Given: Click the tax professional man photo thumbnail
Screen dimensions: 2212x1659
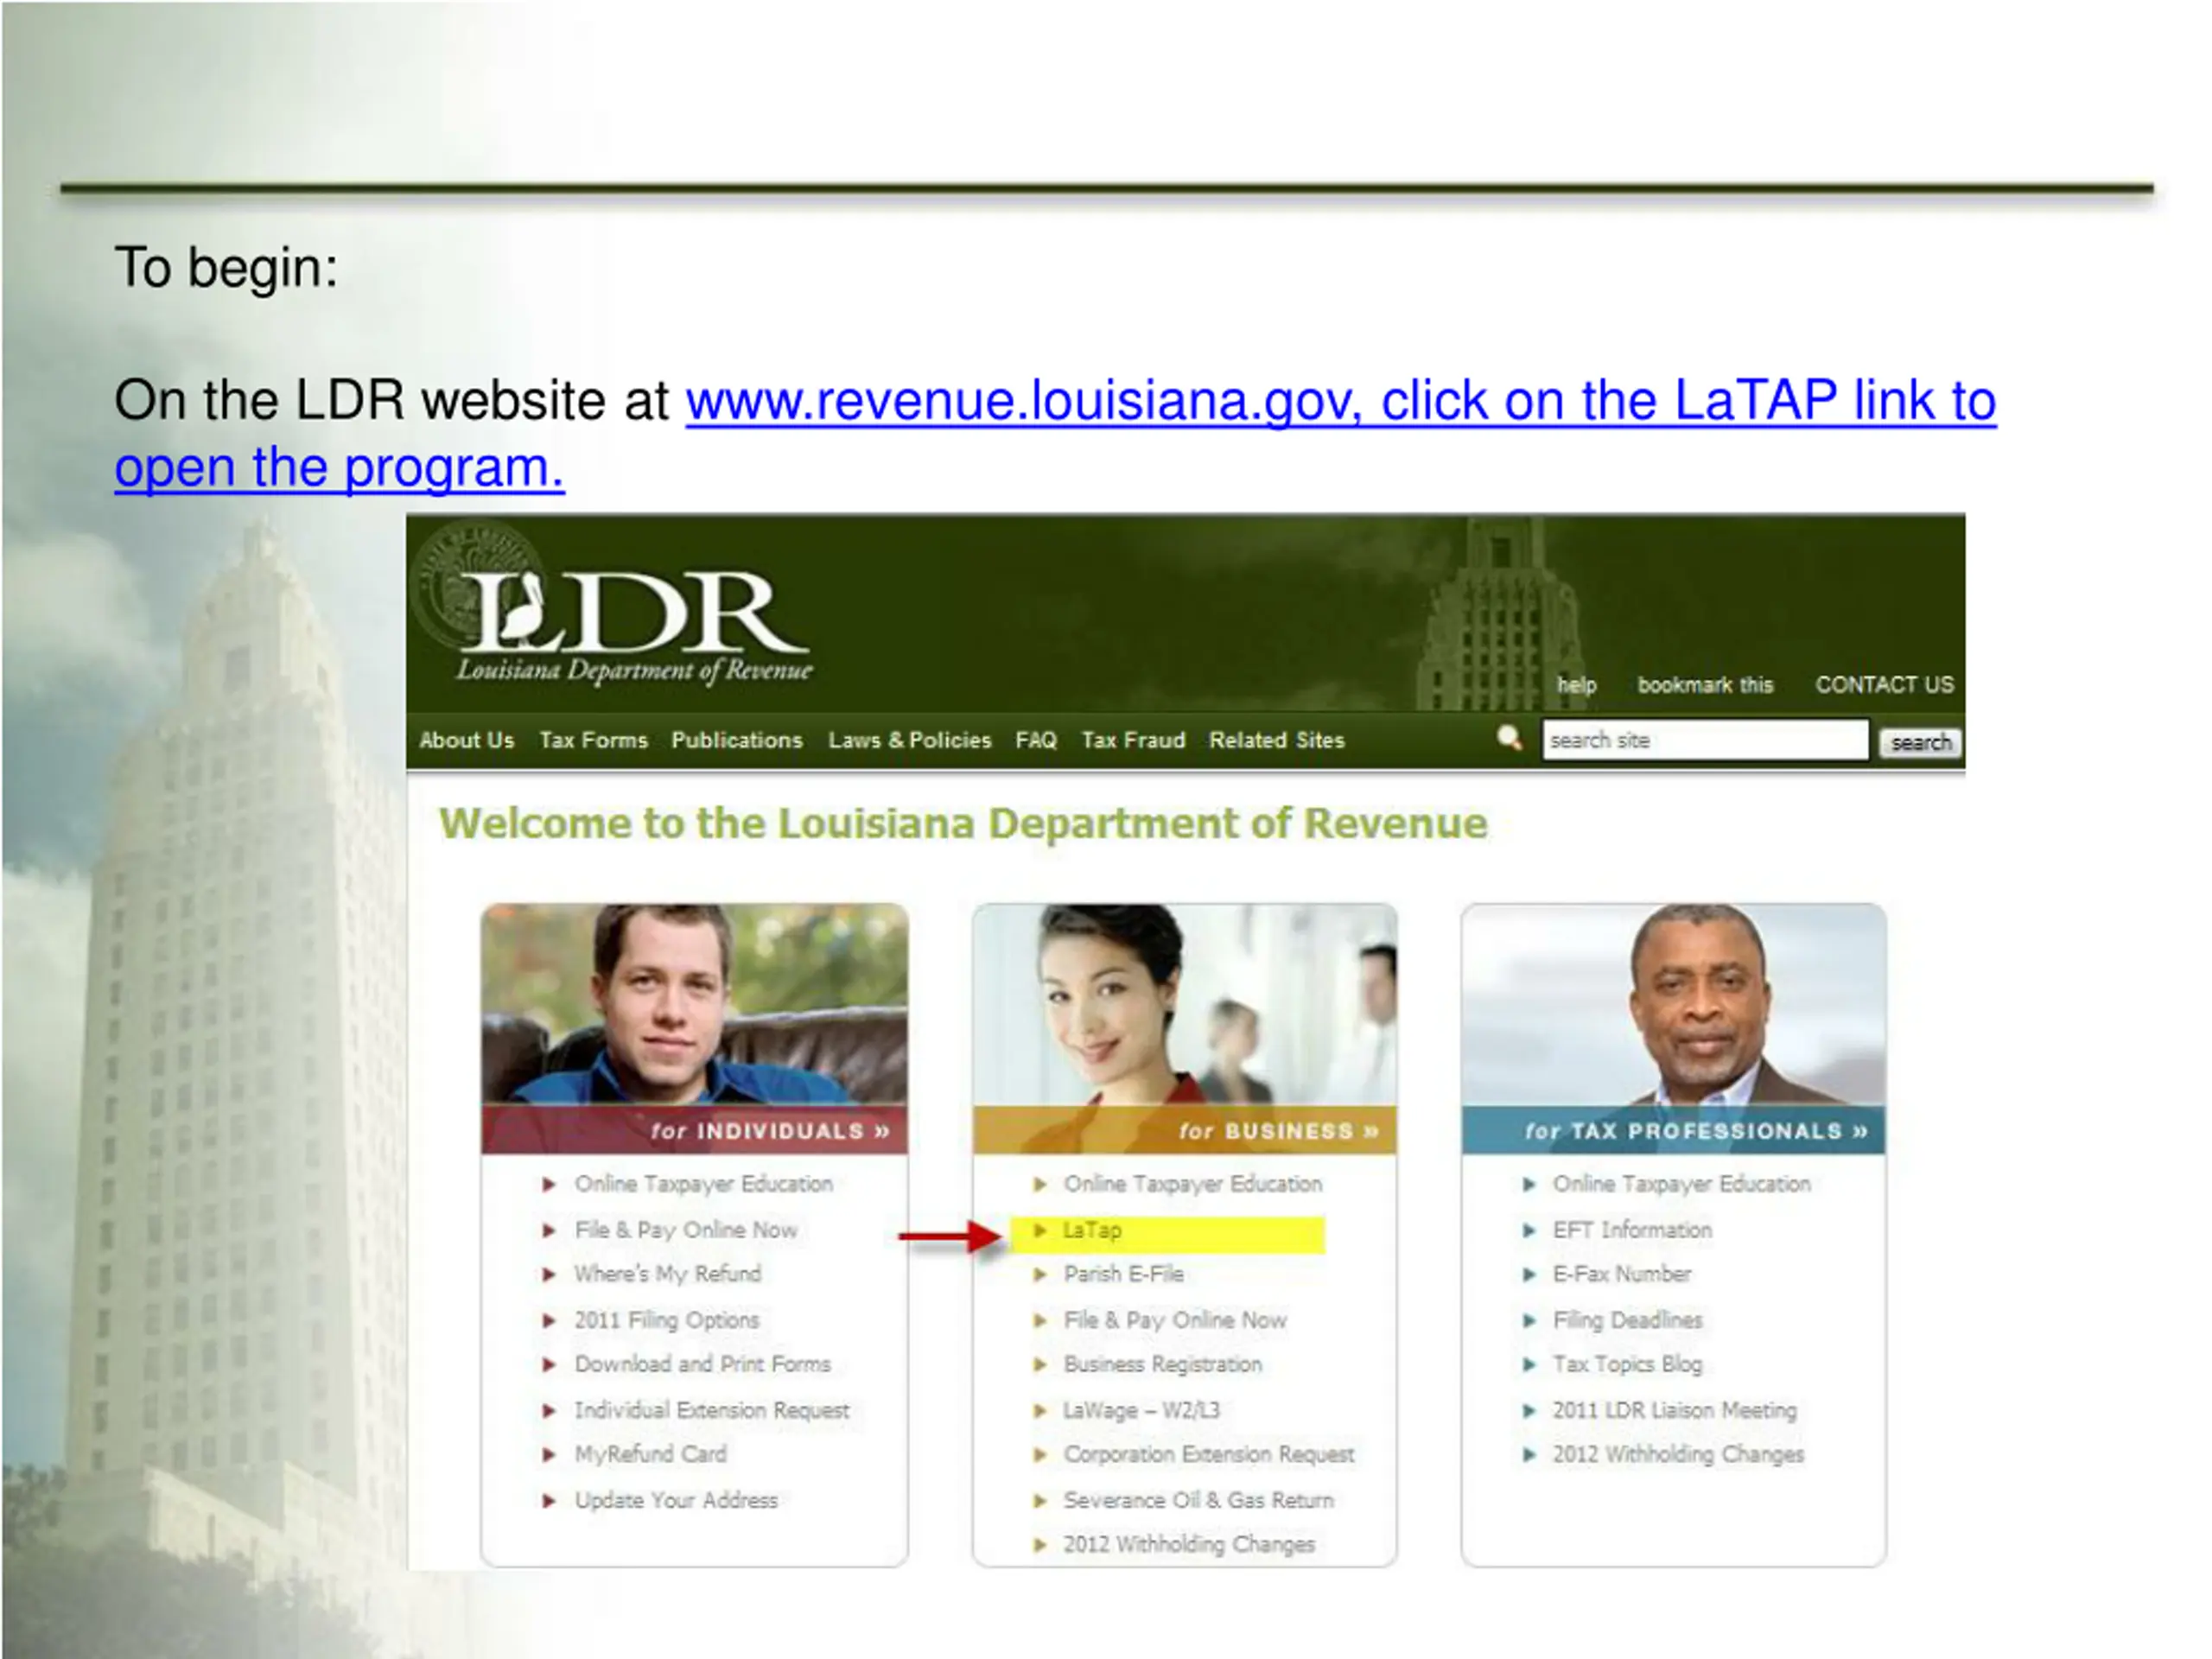Looking at the screenshot, I should click(x=1674, y=1005).
